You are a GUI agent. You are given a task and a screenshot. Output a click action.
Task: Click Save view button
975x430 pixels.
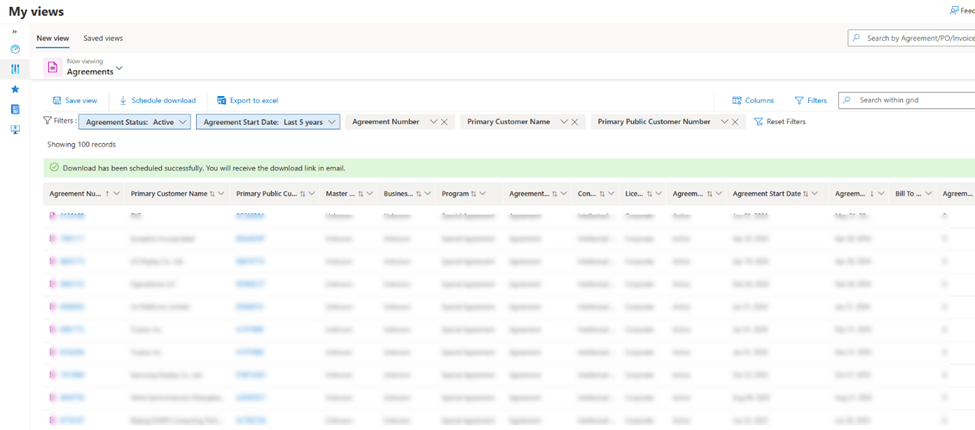tap(75, 100)
